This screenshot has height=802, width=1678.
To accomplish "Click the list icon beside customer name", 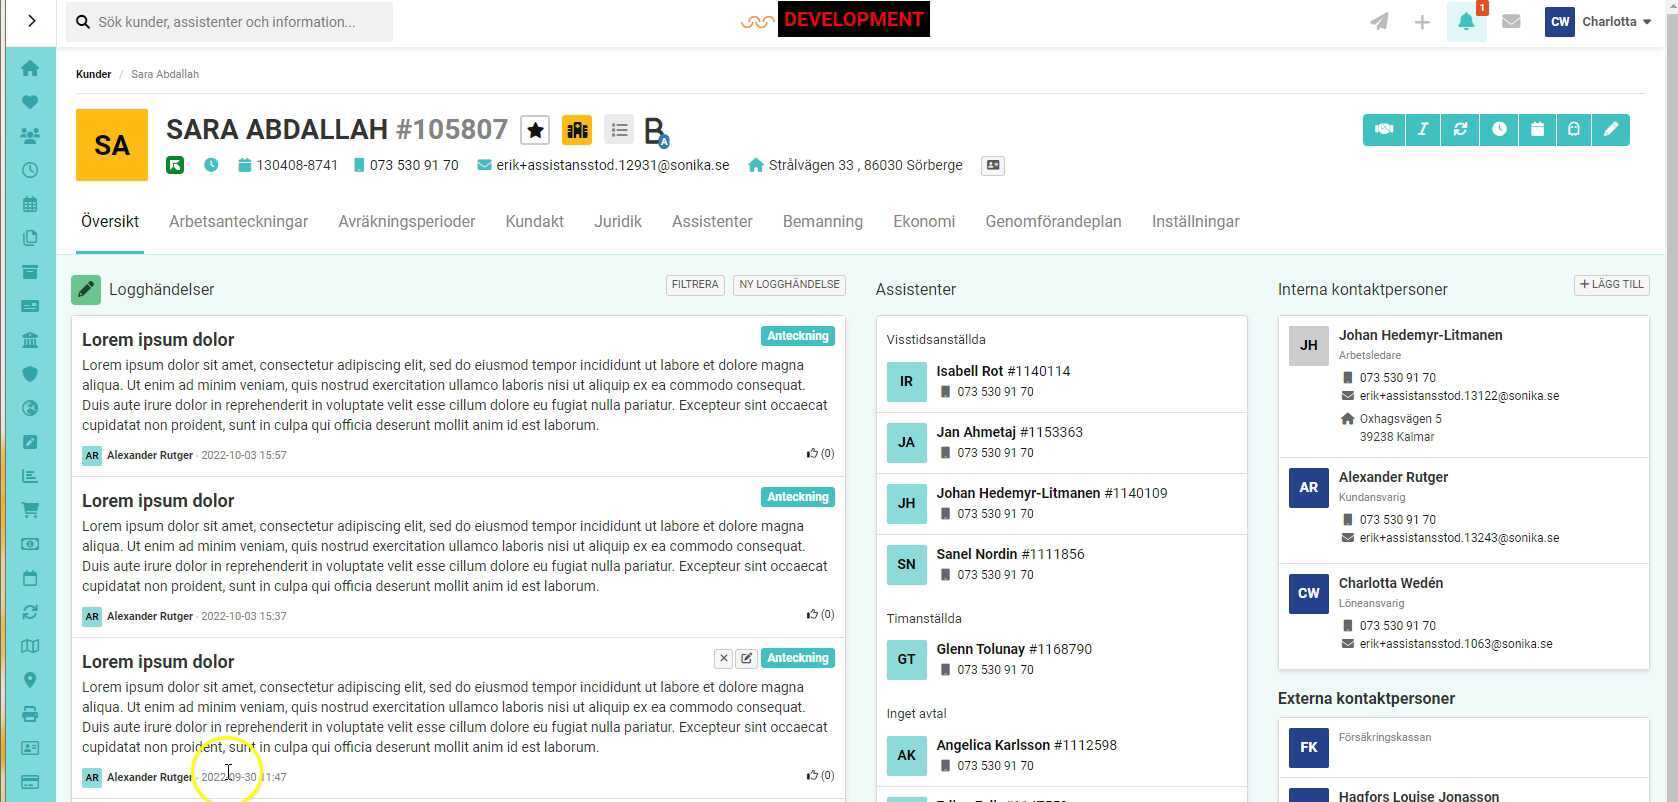I will click(x=619, y=130).
